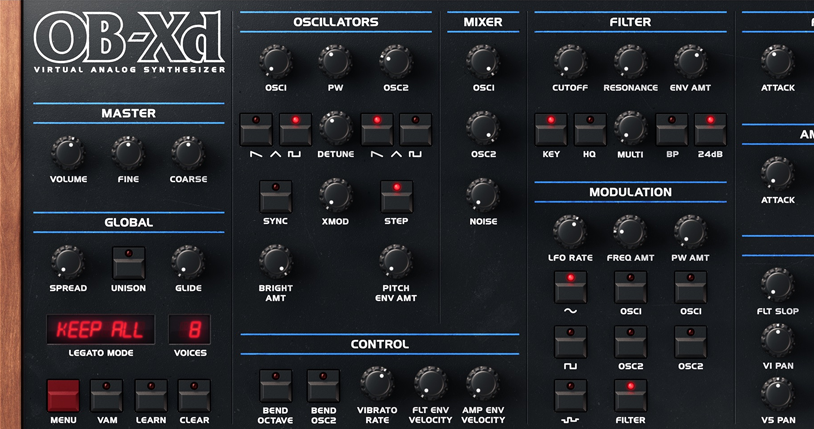The height and width of the screenshot is (429, 814).
Task: Open the red MENU button
Action: [x=63, y=396]
